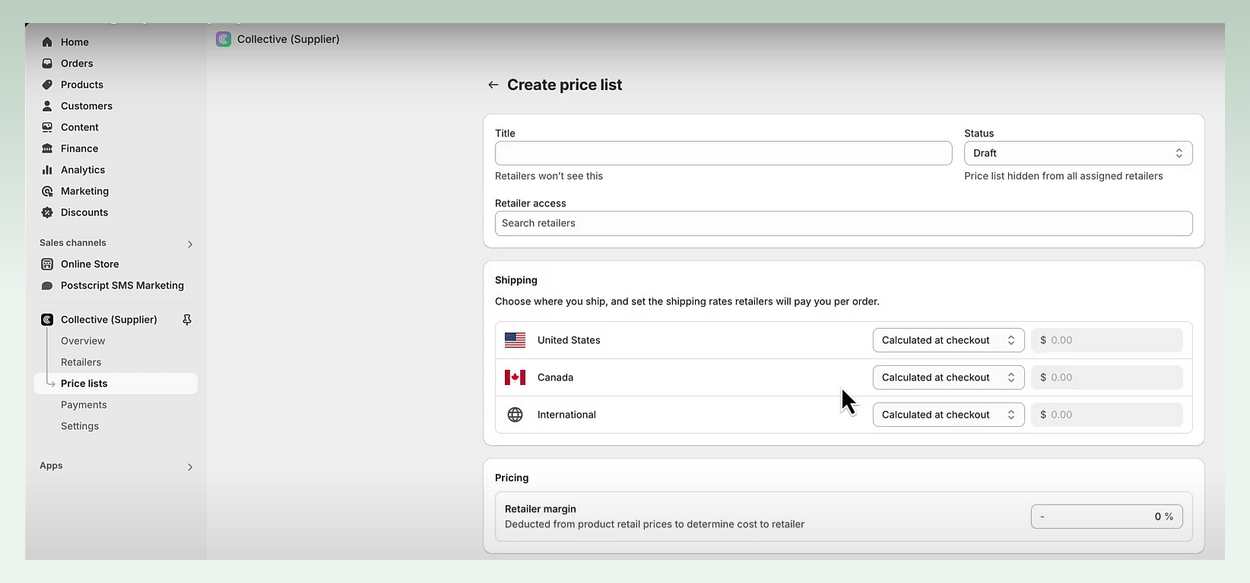
Task: Select the Products tag icon
Action: tap(46, 84)
